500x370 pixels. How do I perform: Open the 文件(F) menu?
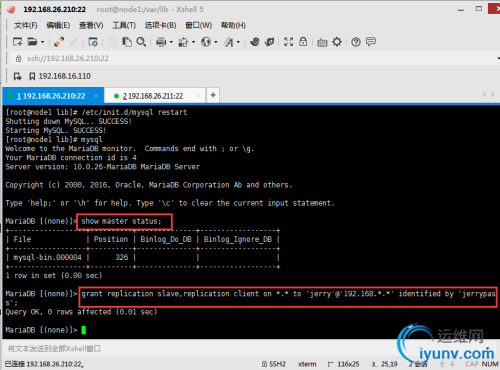[26, 25]
